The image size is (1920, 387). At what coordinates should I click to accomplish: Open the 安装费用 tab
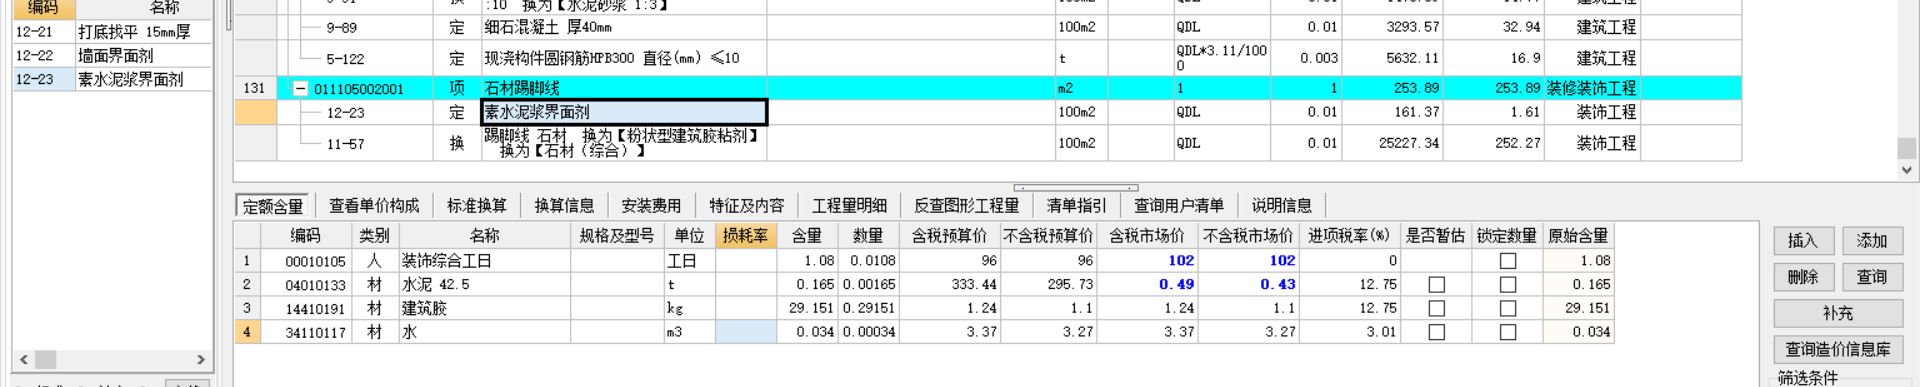pyautogui.click(x=651, y=206)
